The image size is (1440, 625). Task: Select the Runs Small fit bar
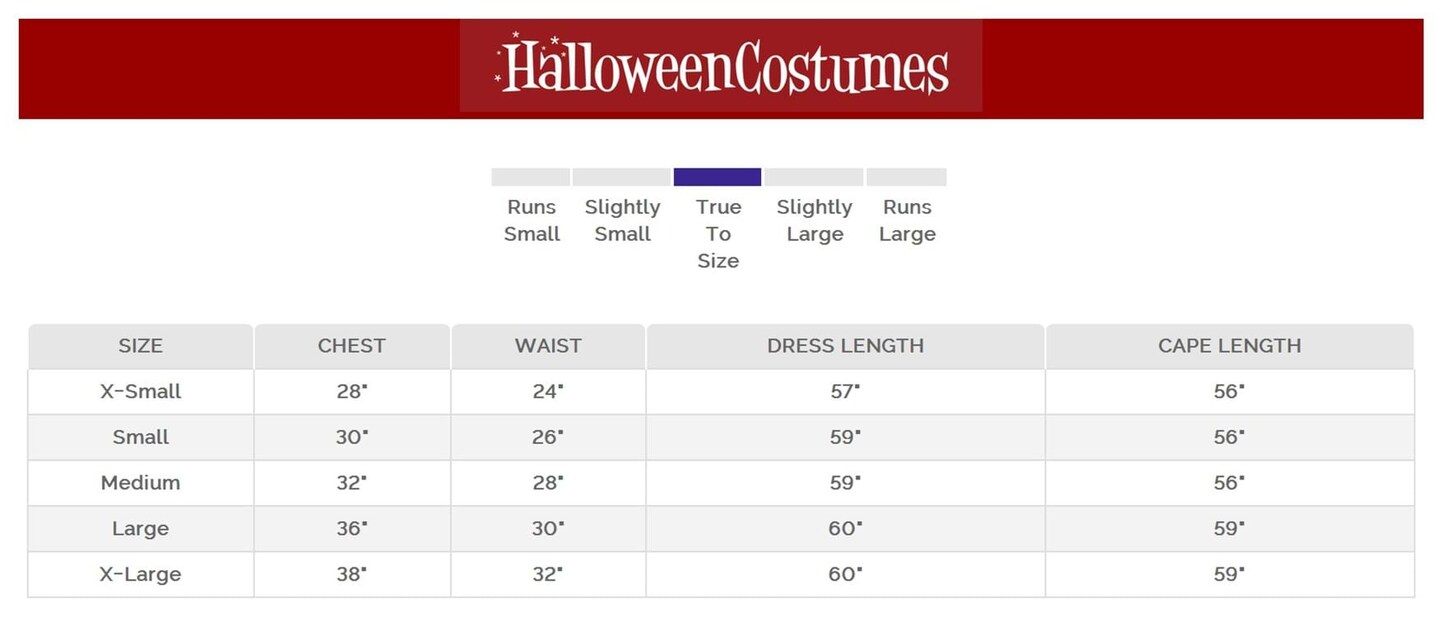pos(530,177)
